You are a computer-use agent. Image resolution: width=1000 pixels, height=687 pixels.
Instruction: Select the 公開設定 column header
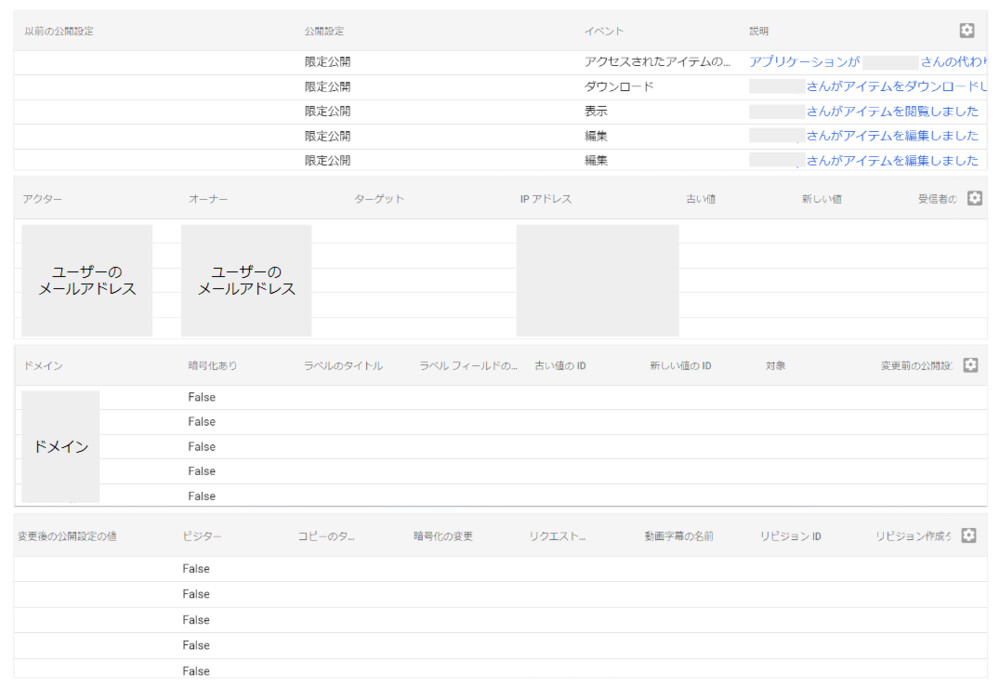(x=324, y=32)
